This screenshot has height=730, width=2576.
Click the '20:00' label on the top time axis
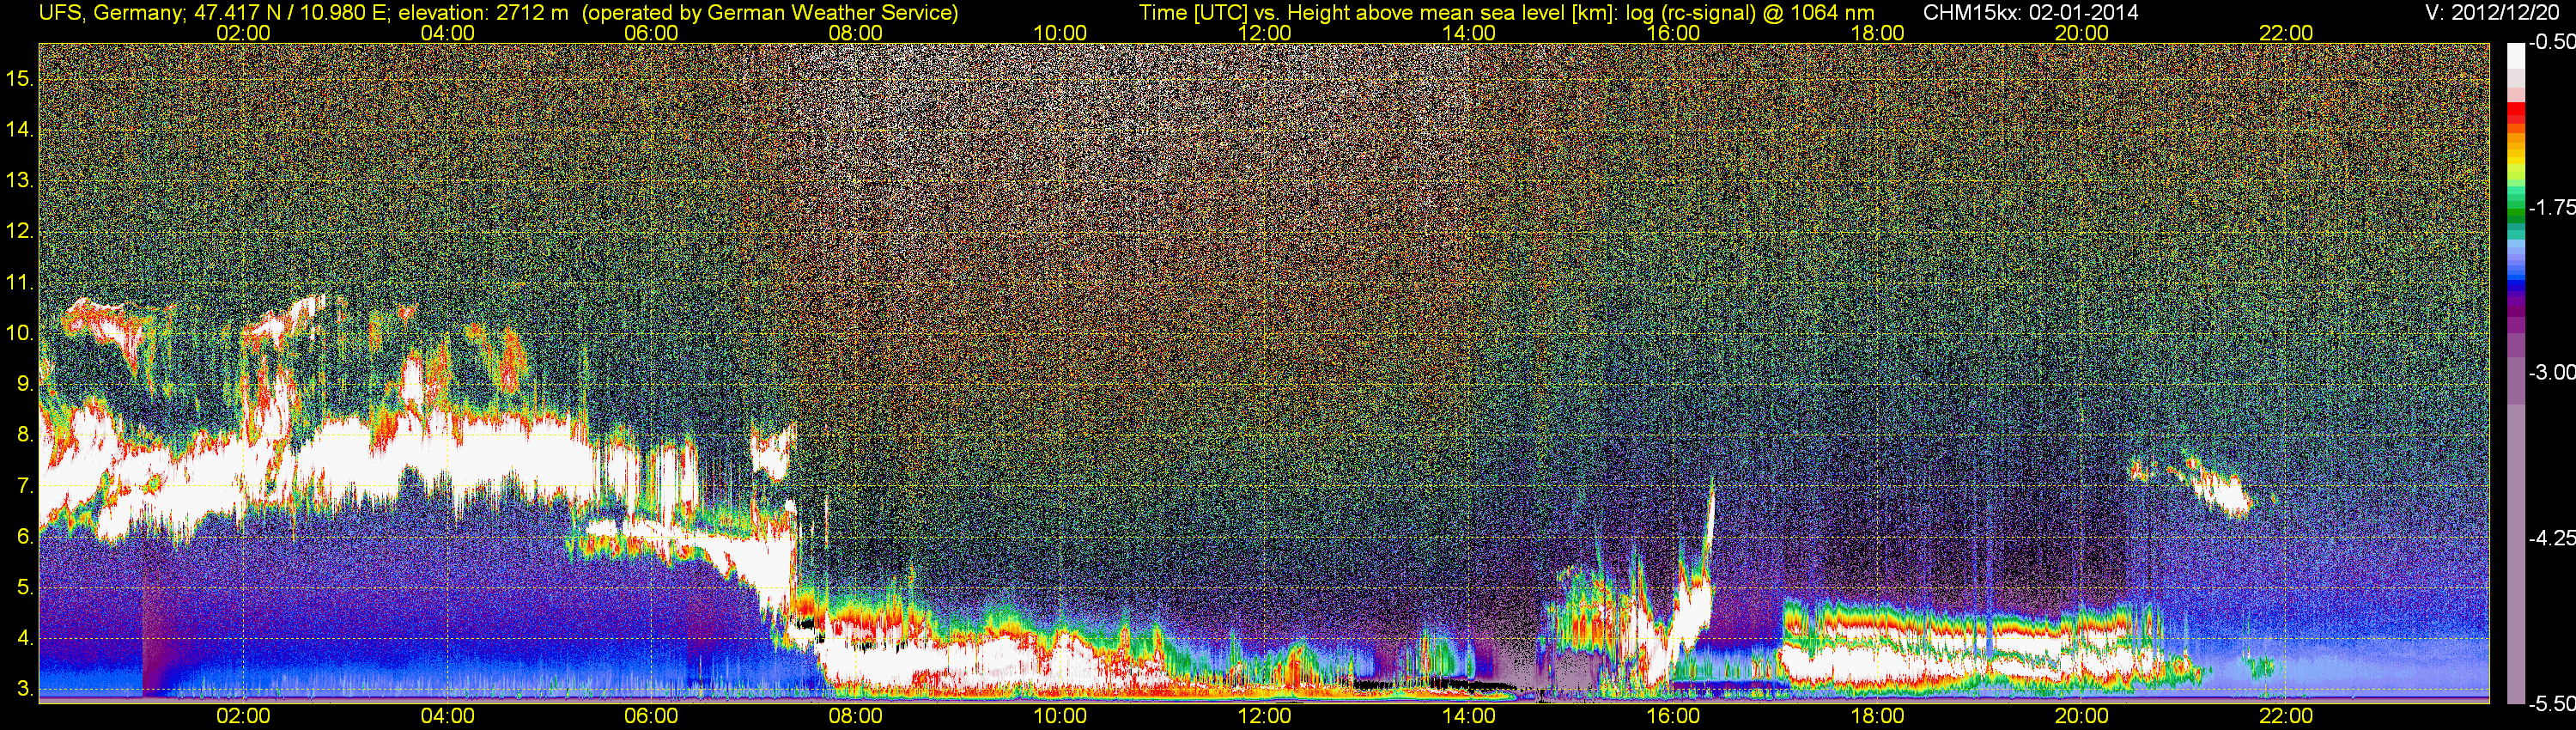point(2082,33)
